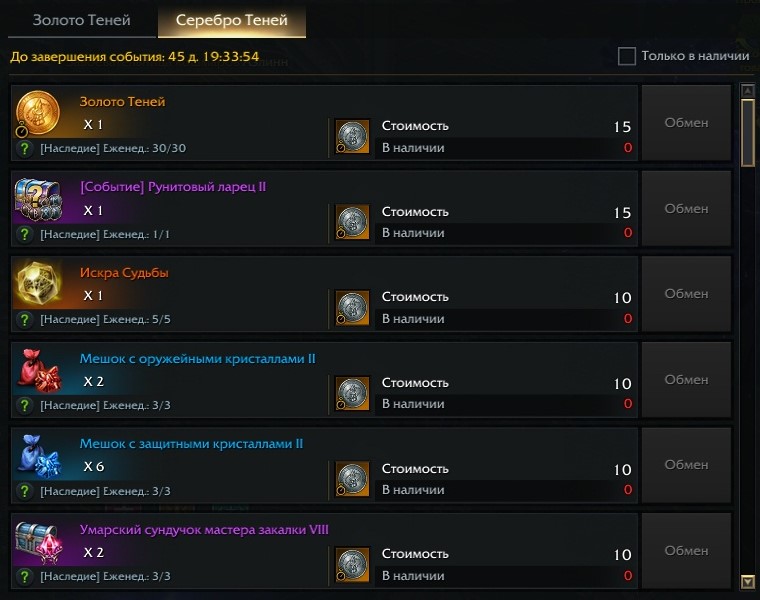Click the Рунитовый ларец II chest icon
This screenshot has height=600, width=760.
(x=37, y=199)
